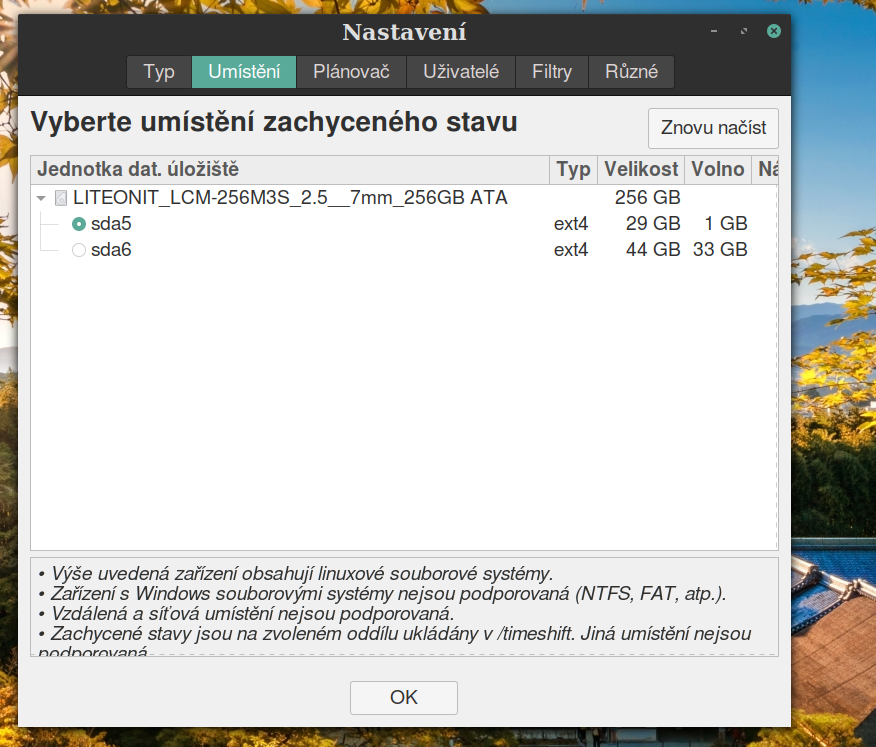Select the LITEONIT 256GB ATA disk row
Viewport: 876px width, 747px height.
[290, 198]
